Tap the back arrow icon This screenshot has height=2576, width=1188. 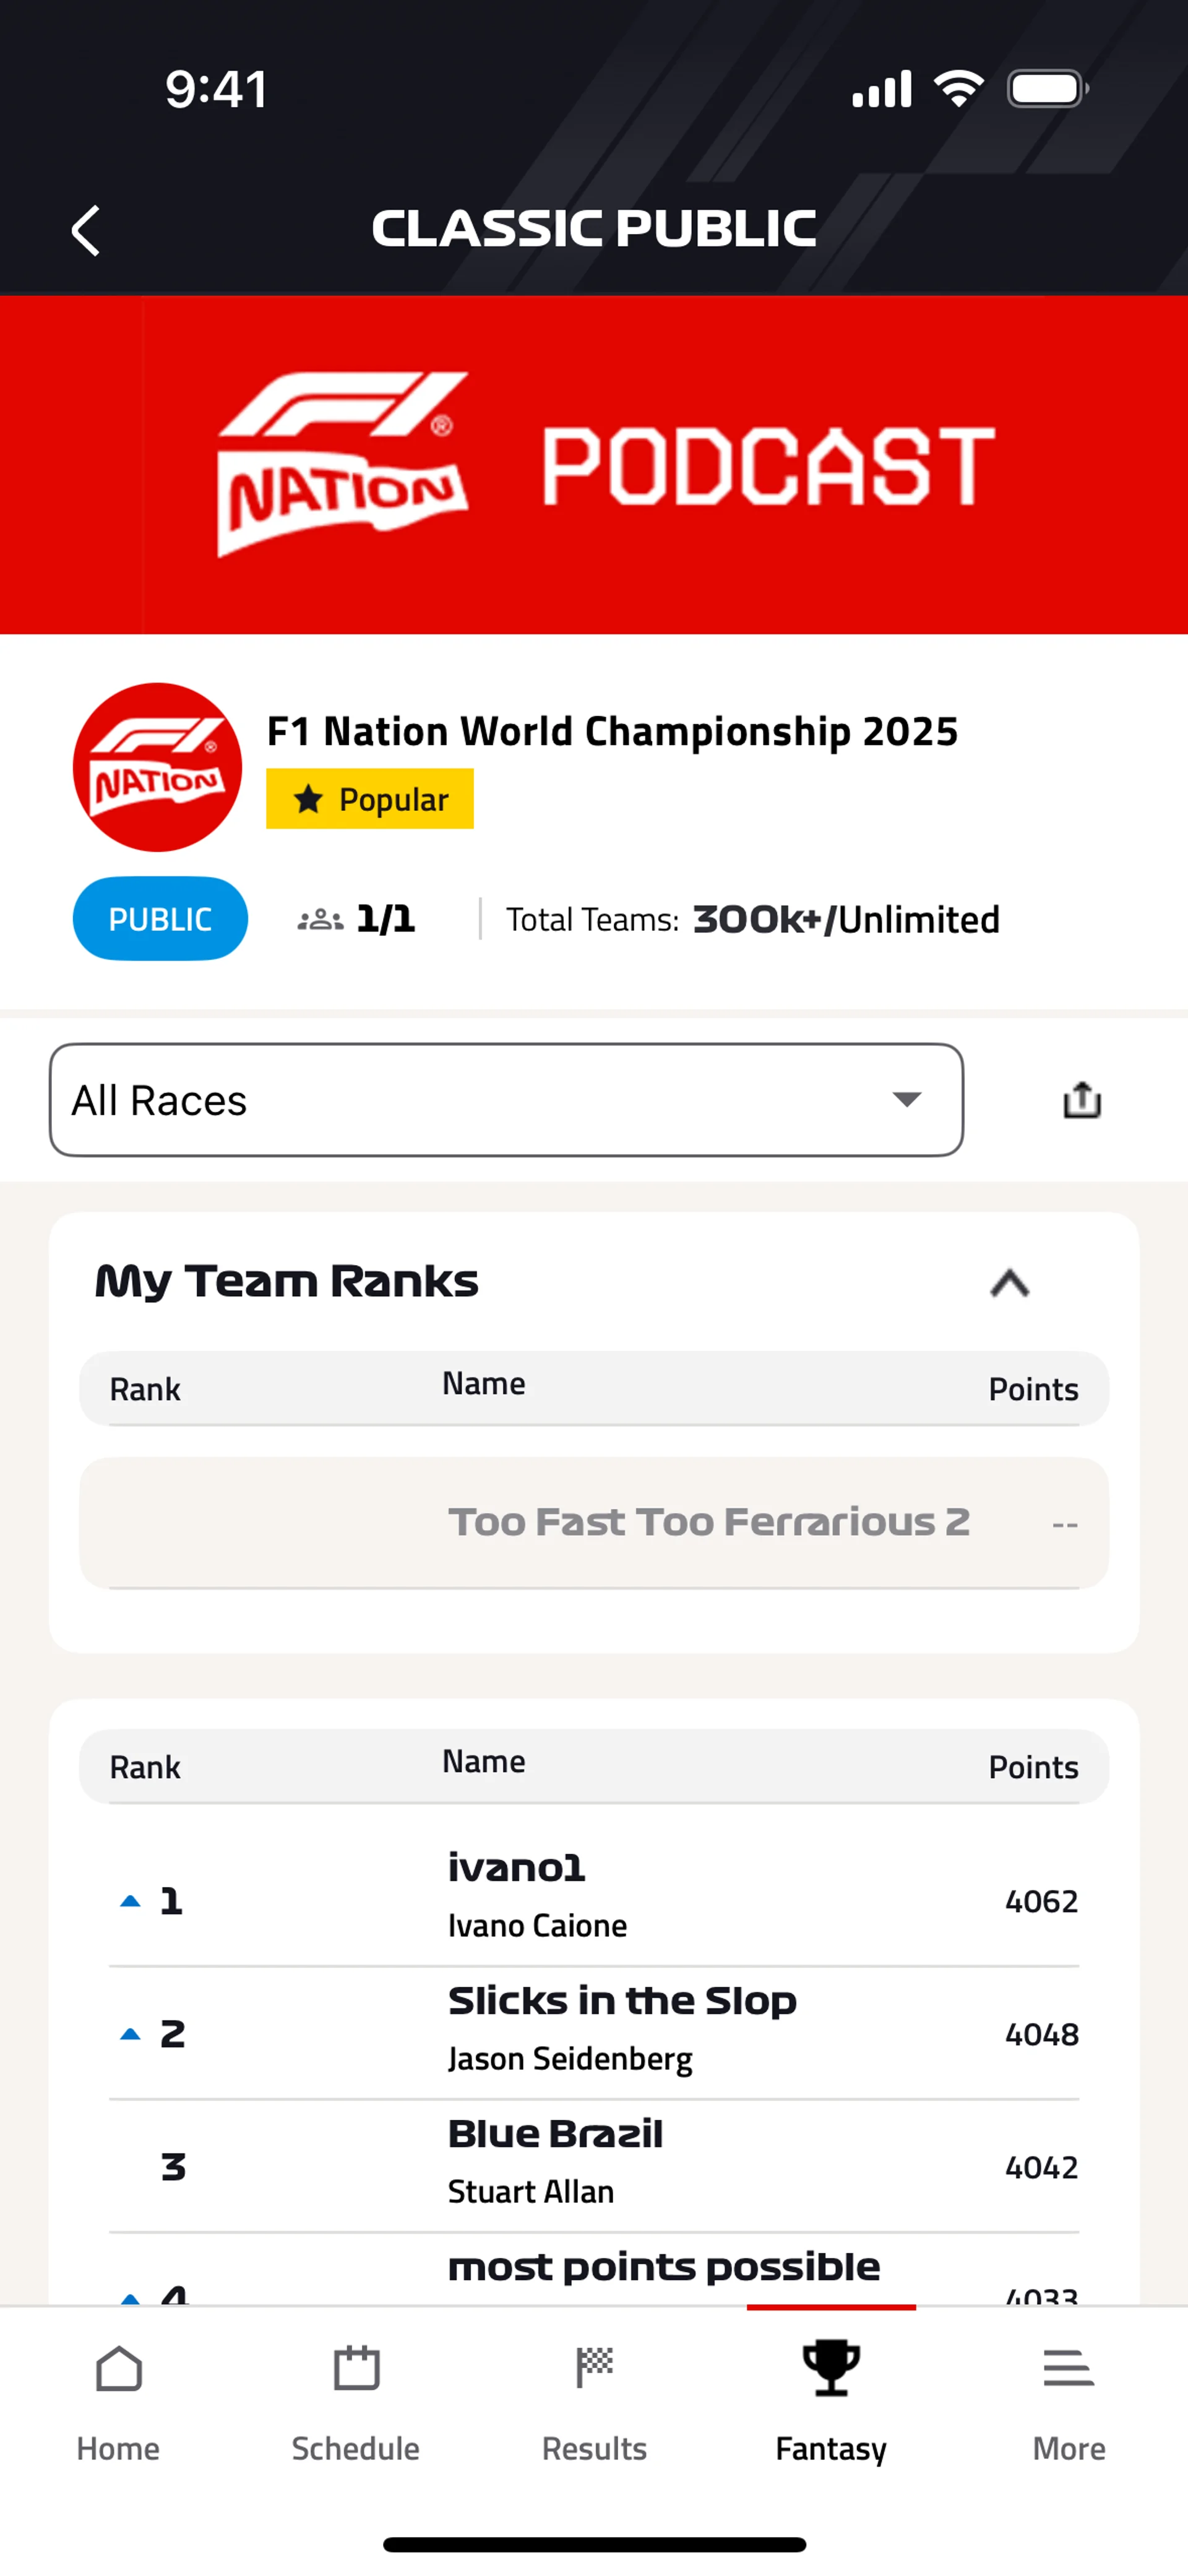pos(87,231)
